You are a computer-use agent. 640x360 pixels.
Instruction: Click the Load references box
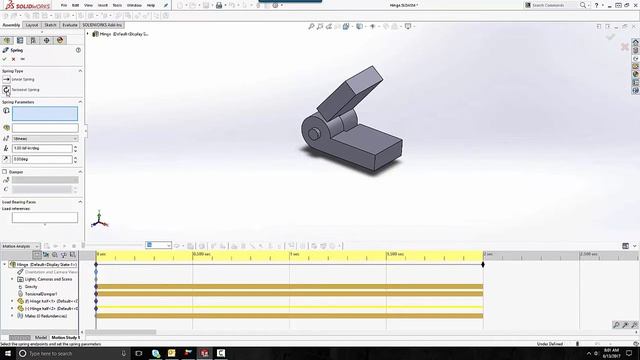pyautogui.click(x=45, y=218)
